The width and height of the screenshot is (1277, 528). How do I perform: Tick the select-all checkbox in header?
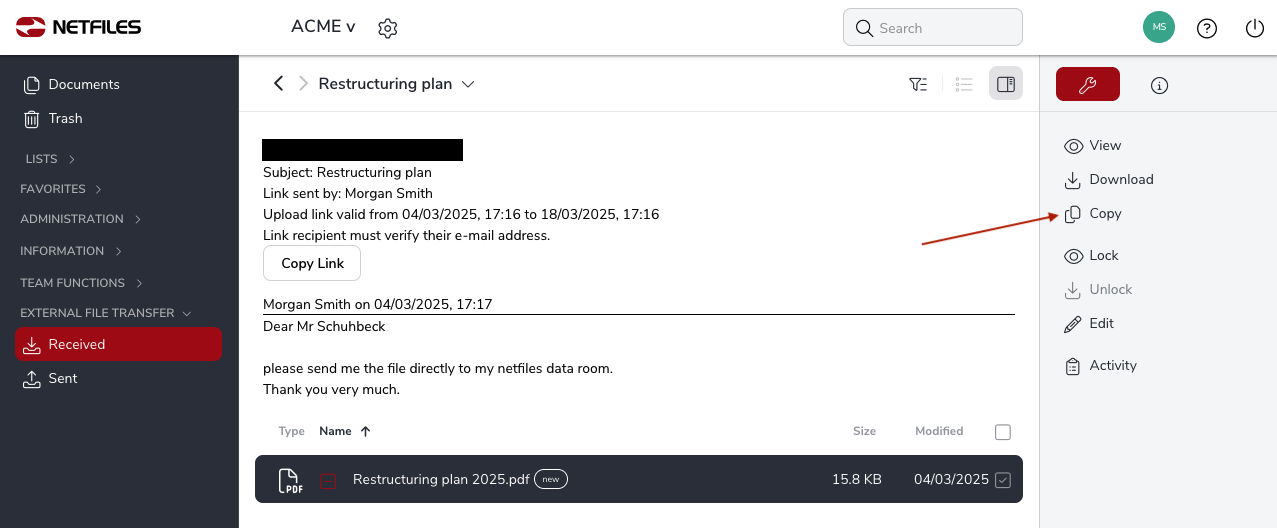(1003, 432)
